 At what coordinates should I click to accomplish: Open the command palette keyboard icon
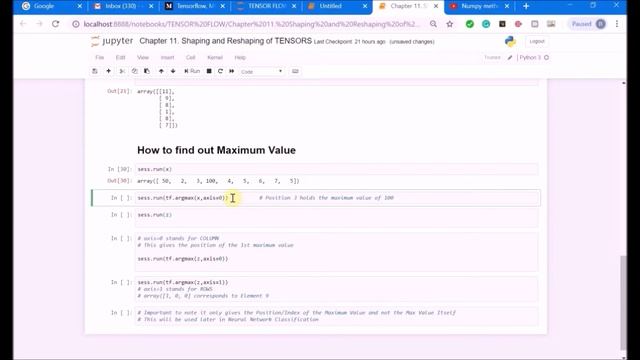tap(295, 71)
